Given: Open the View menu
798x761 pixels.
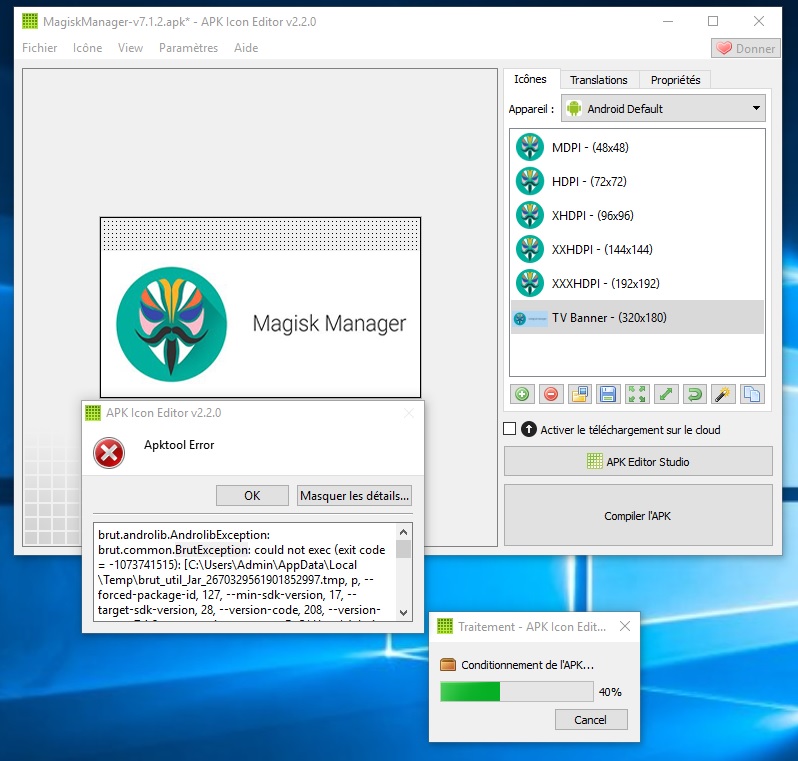Looking at the screenshot, I should pyautogui.click(x=130, y=48).
